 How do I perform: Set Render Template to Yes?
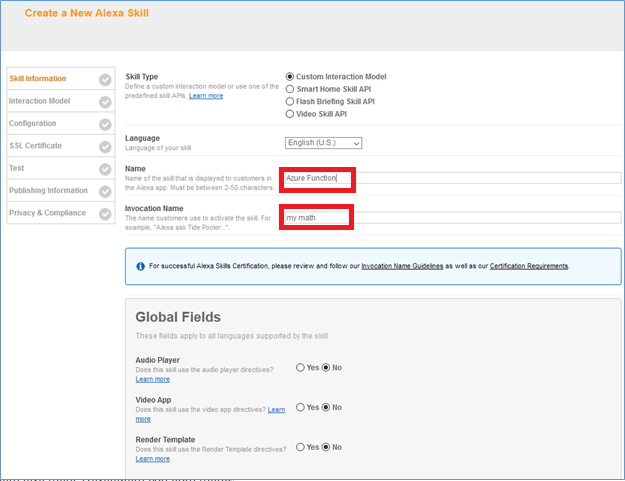click(300, 447)
